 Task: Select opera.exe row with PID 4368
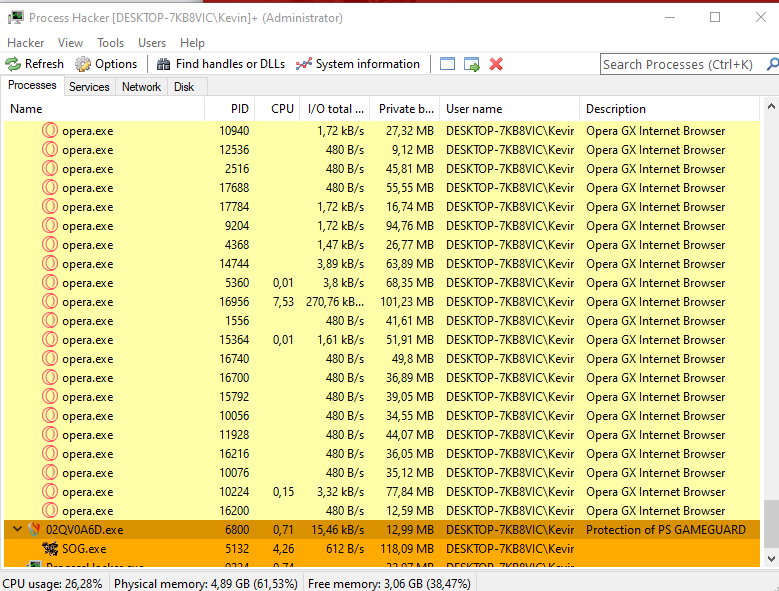click(382, 245)
